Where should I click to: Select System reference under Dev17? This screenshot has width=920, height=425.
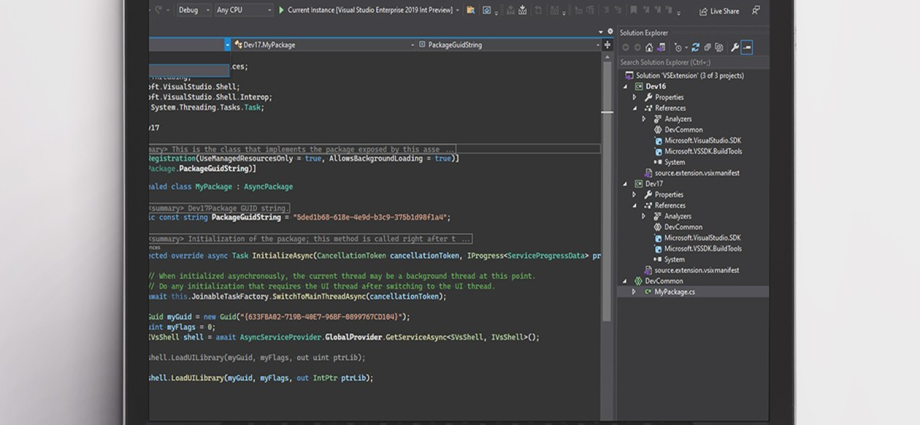pos(675,259)
